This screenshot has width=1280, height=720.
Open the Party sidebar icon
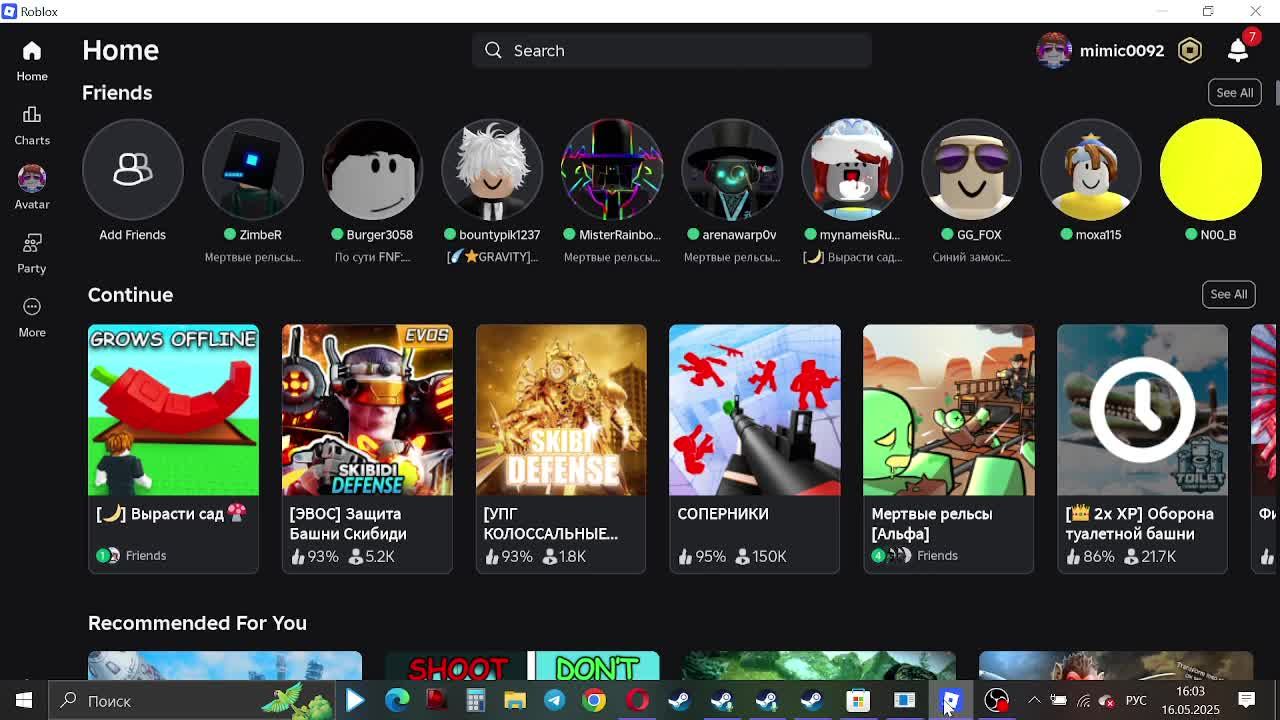coord(32,243)
